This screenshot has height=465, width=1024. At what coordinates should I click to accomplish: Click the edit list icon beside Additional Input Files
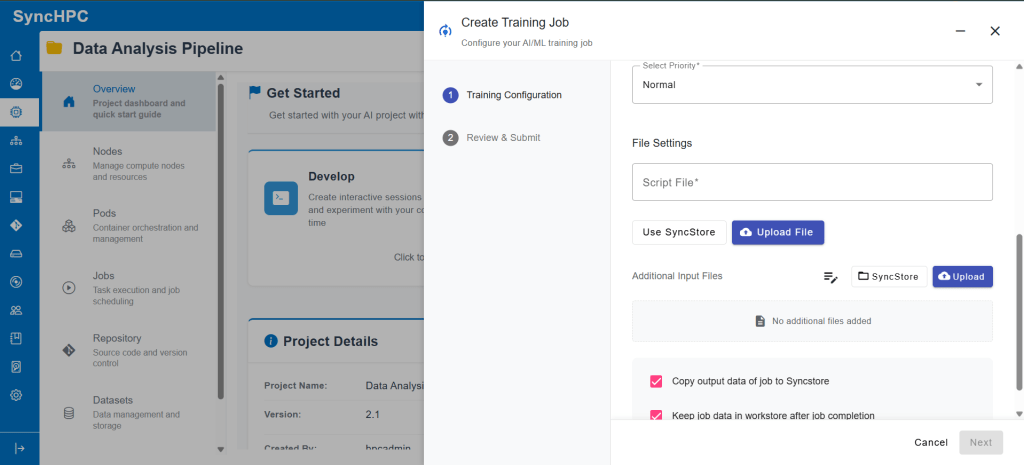point(830,277)
